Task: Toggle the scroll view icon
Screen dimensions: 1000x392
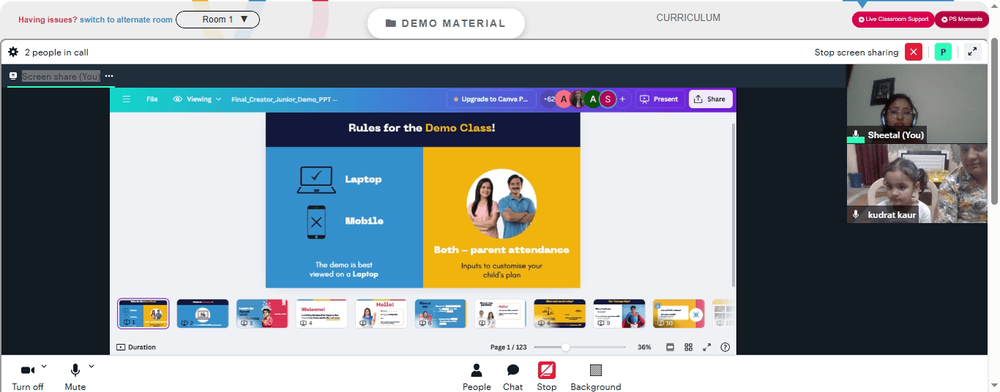Action: tap(670, 347)
